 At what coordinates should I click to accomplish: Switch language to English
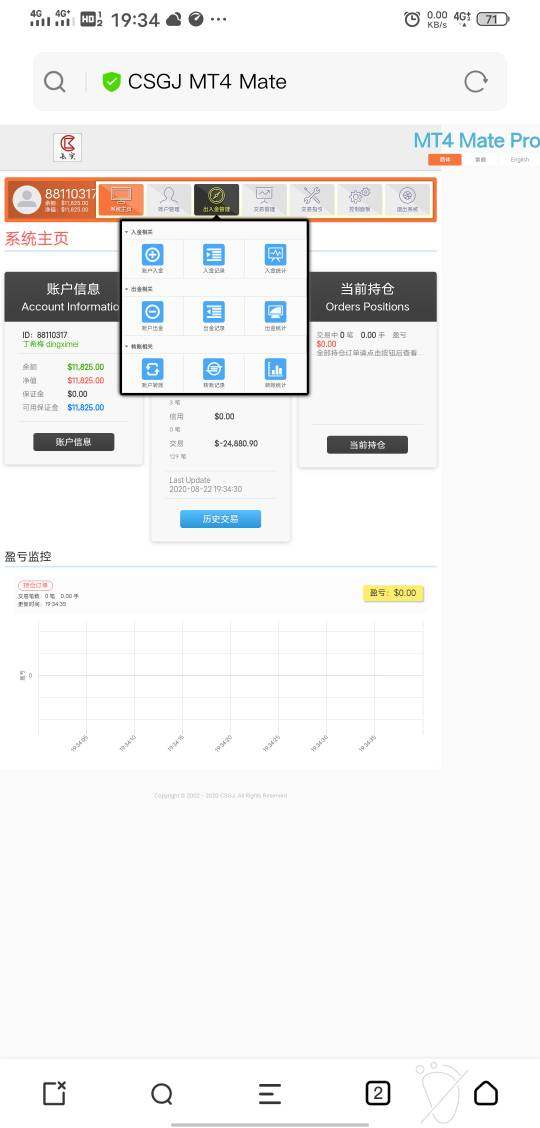(x=520, y=160)
